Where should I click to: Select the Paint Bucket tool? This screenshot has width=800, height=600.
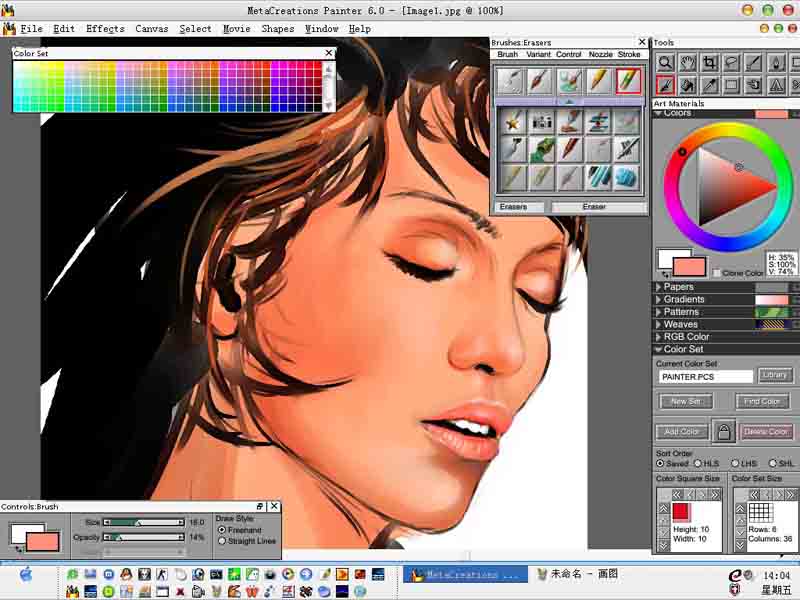click(687, 85)
